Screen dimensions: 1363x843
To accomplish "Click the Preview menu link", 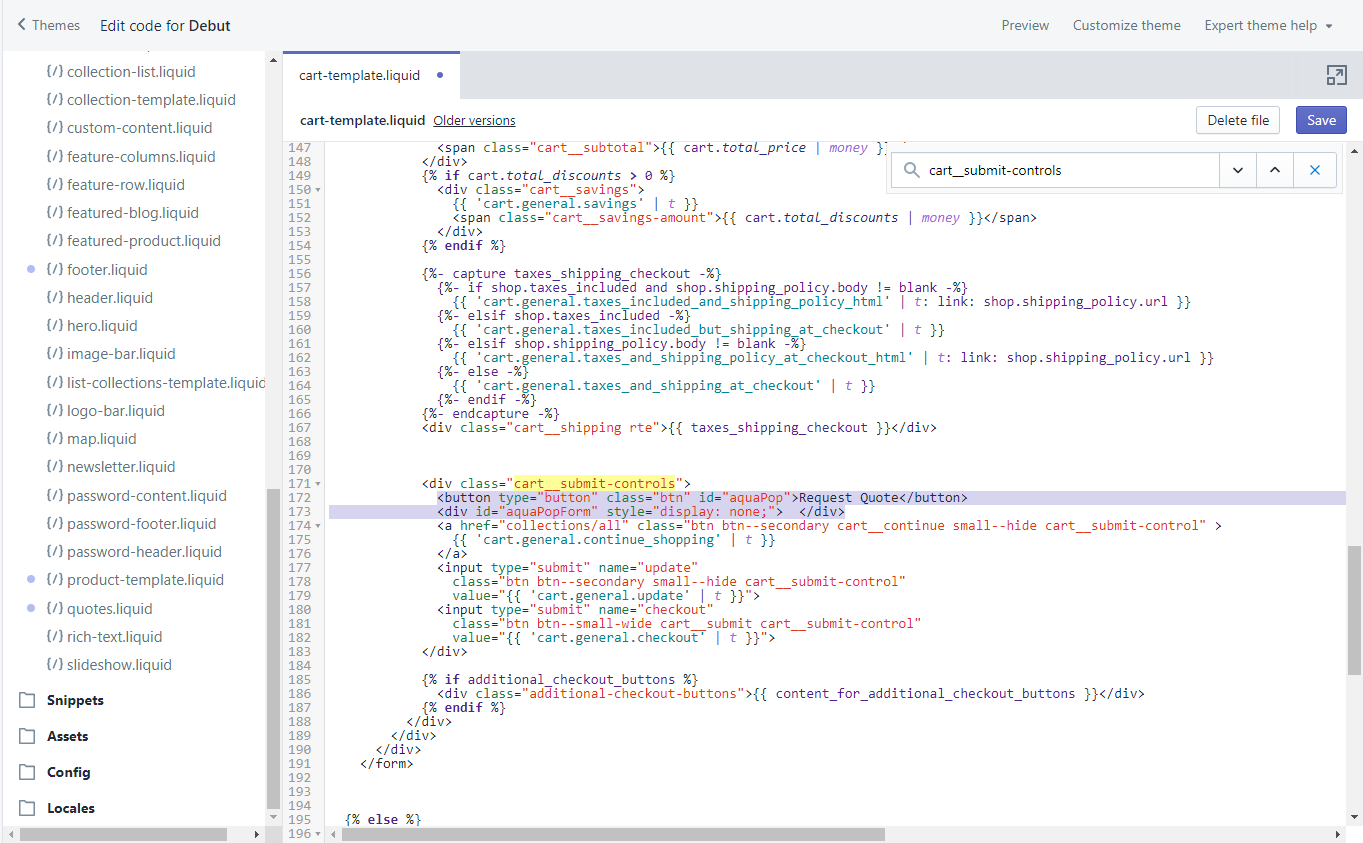I will [1025, 25].
